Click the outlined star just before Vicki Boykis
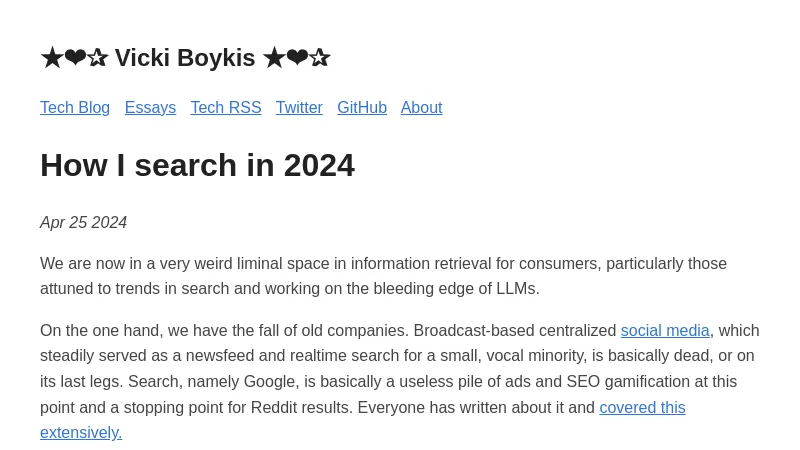800x450 pixels. [98, 58]
